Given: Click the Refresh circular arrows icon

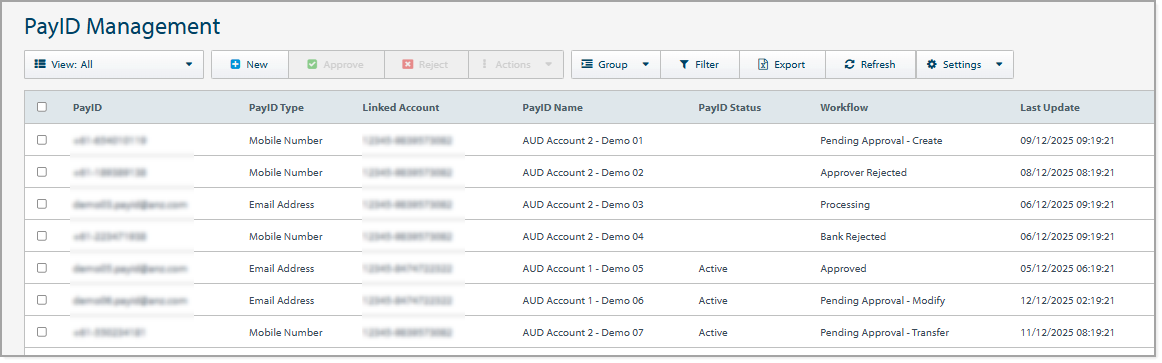Looking at the screenshot, I should [x=849, y=64].
